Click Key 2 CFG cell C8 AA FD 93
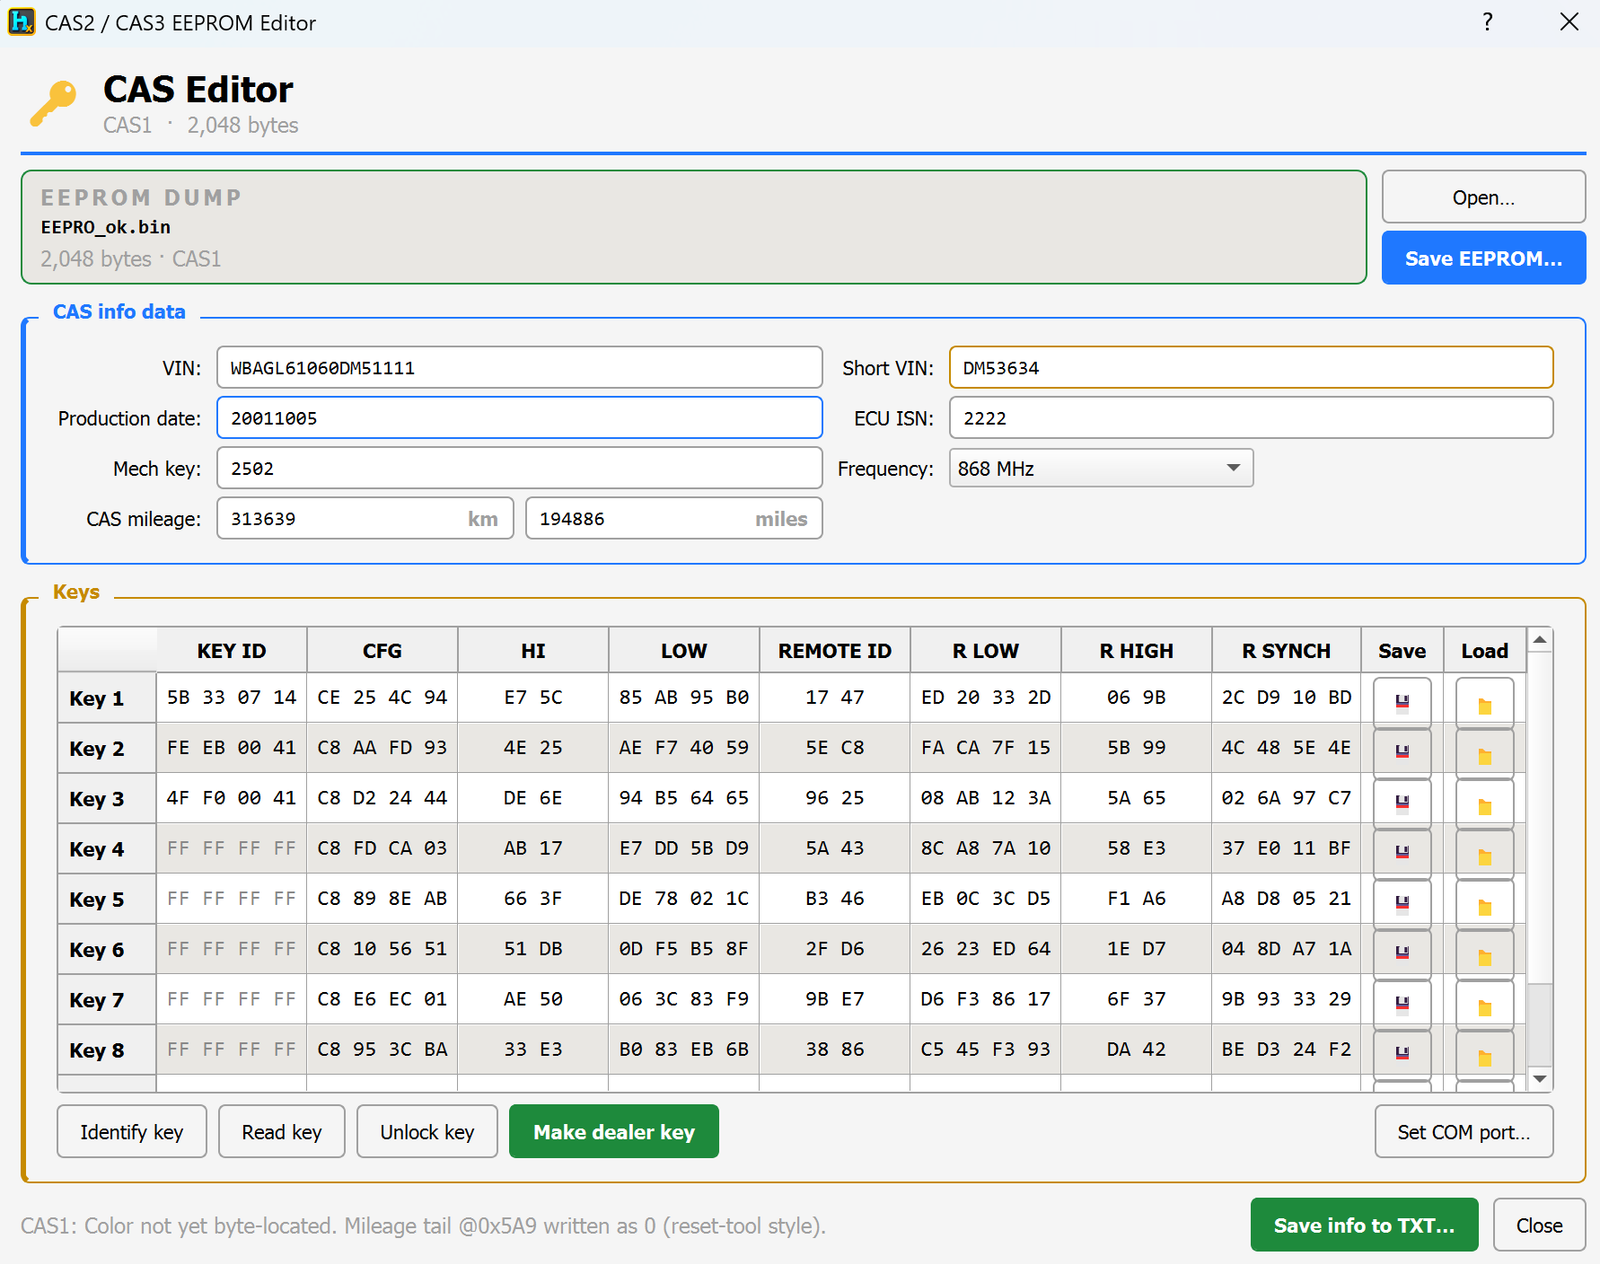This screenshot has width=1600, height=1264. click(382, 747)
